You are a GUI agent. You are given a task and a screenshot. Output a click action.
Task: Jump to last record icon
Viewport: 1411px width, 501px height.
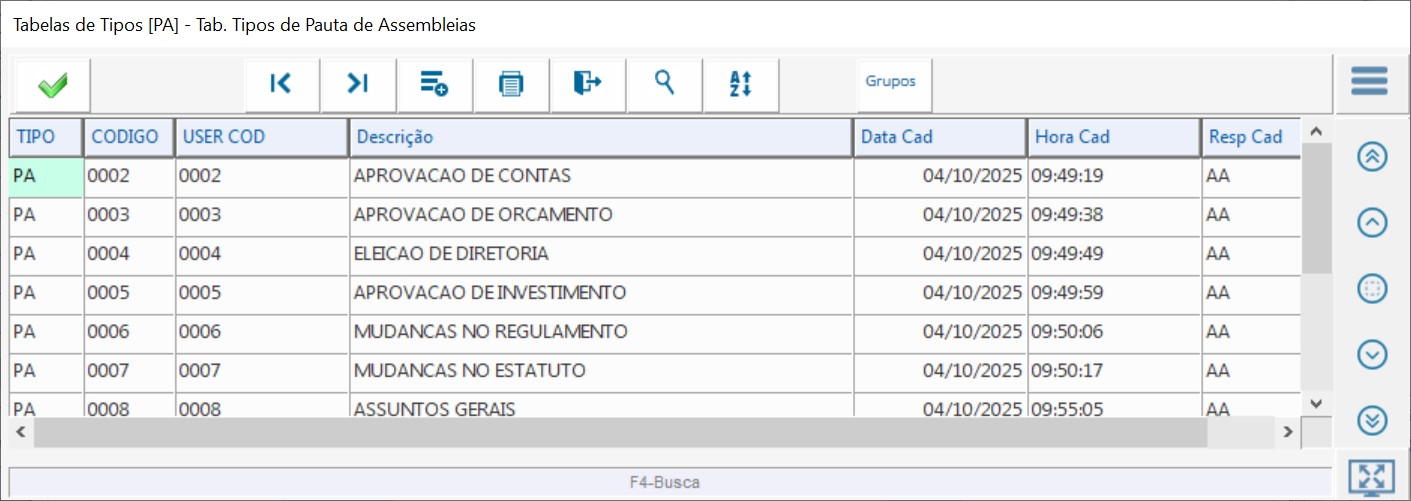(x=358, y=84)
